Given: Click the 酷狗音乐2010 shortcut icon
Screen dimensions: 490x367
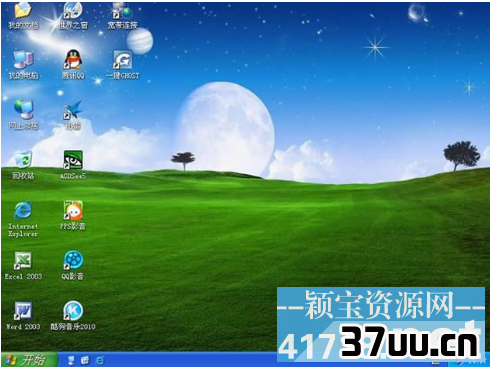Looking at the screenshot, I should click(x=73, y=310).
